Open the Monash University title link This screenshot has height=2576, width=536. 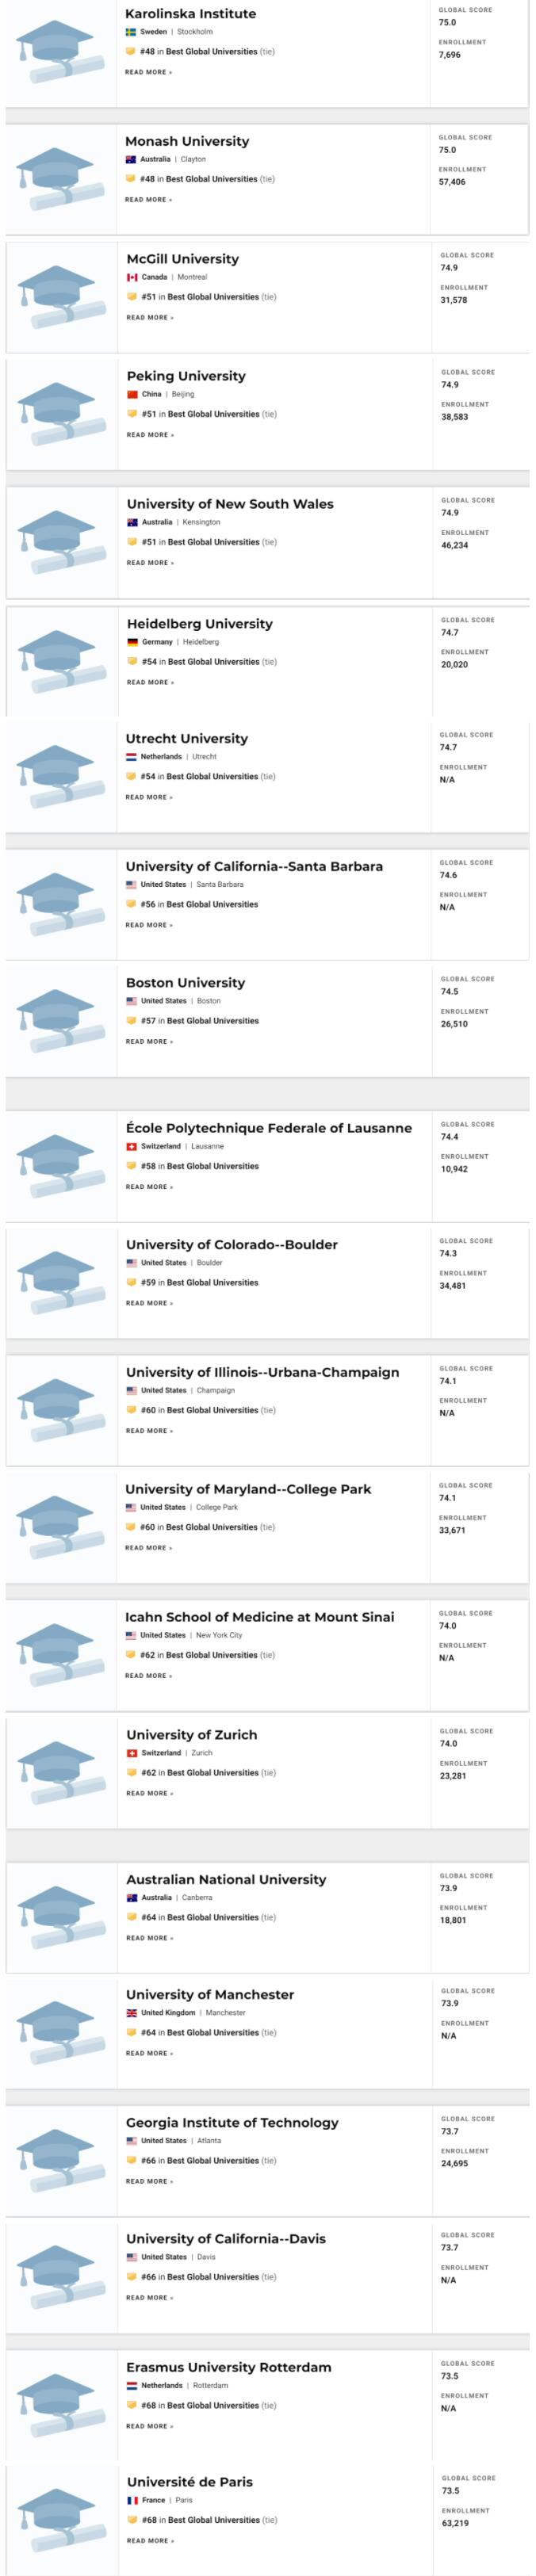[187, 142]
